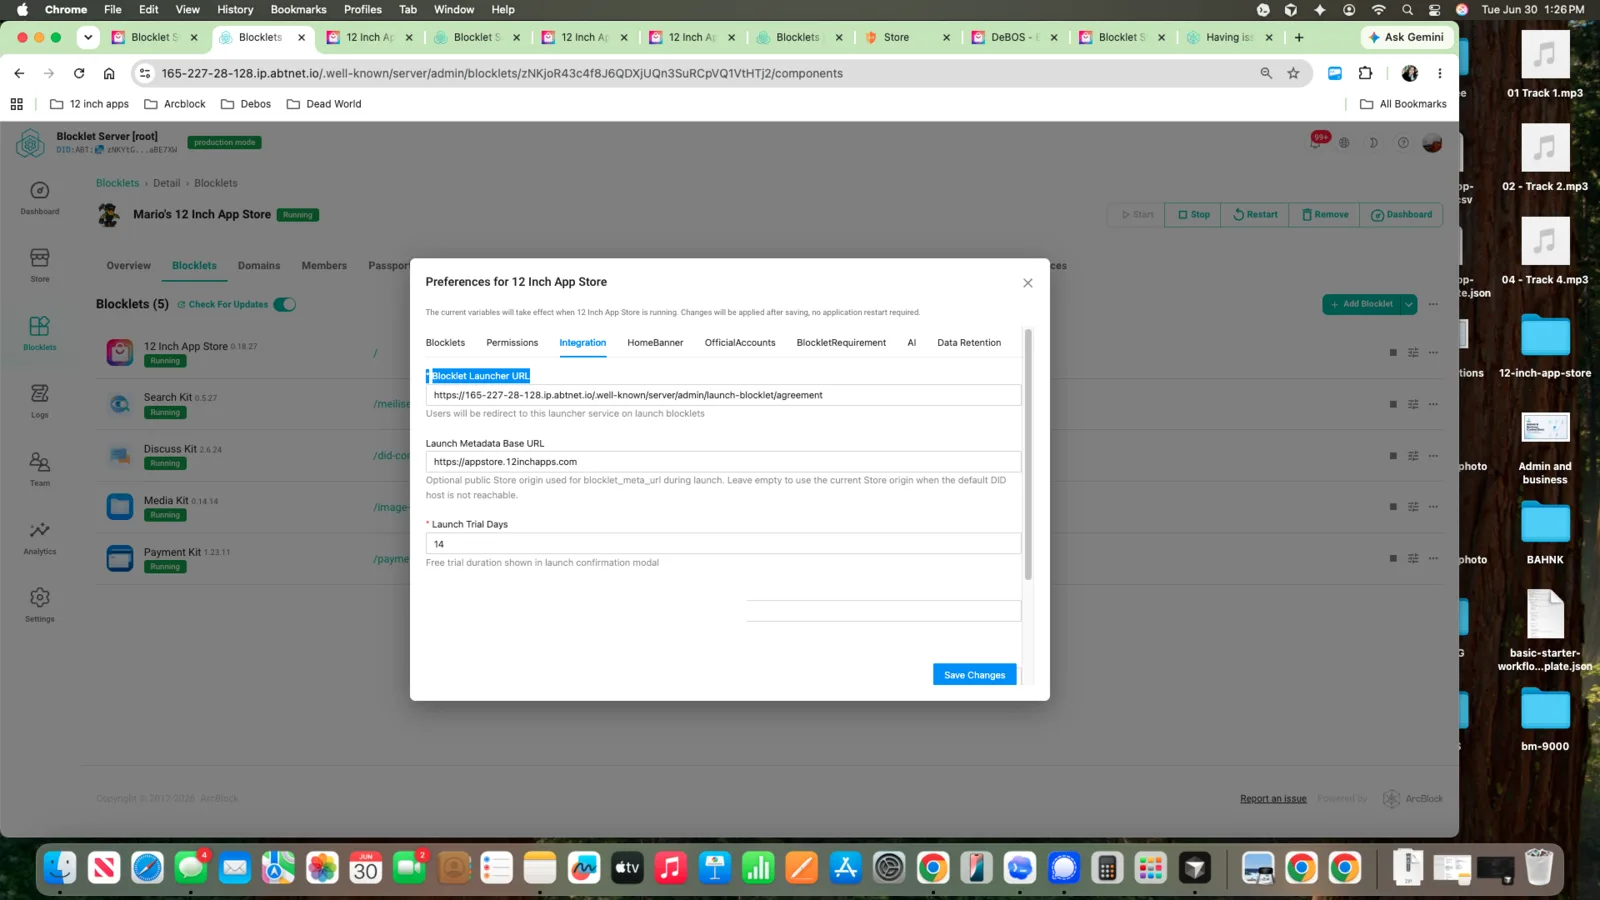The image size is (1600, 900).
Task: Open the Chrome tab search dropdown
Action: click(88, 37)
